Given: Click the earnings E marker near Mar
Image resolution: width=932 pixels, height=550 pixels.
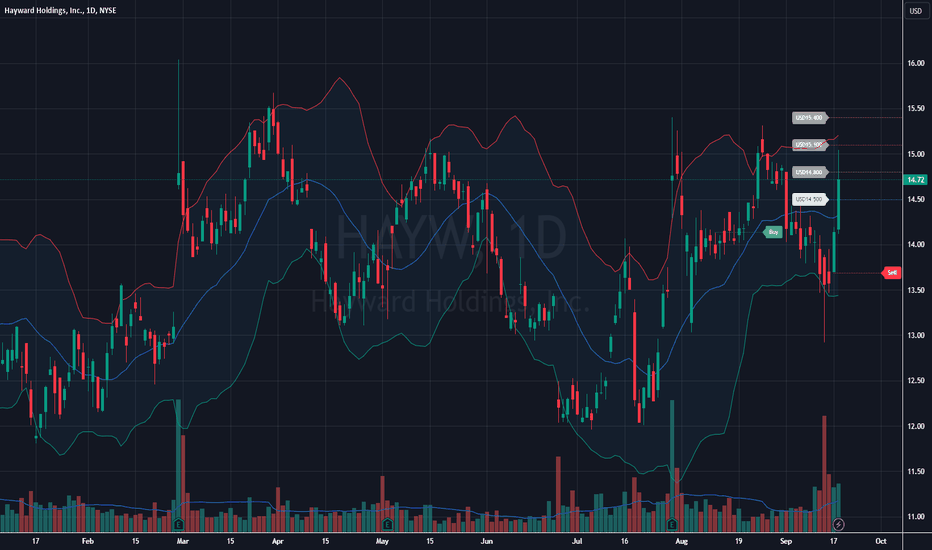Looking at the screenshot, I should click(178, 524).
